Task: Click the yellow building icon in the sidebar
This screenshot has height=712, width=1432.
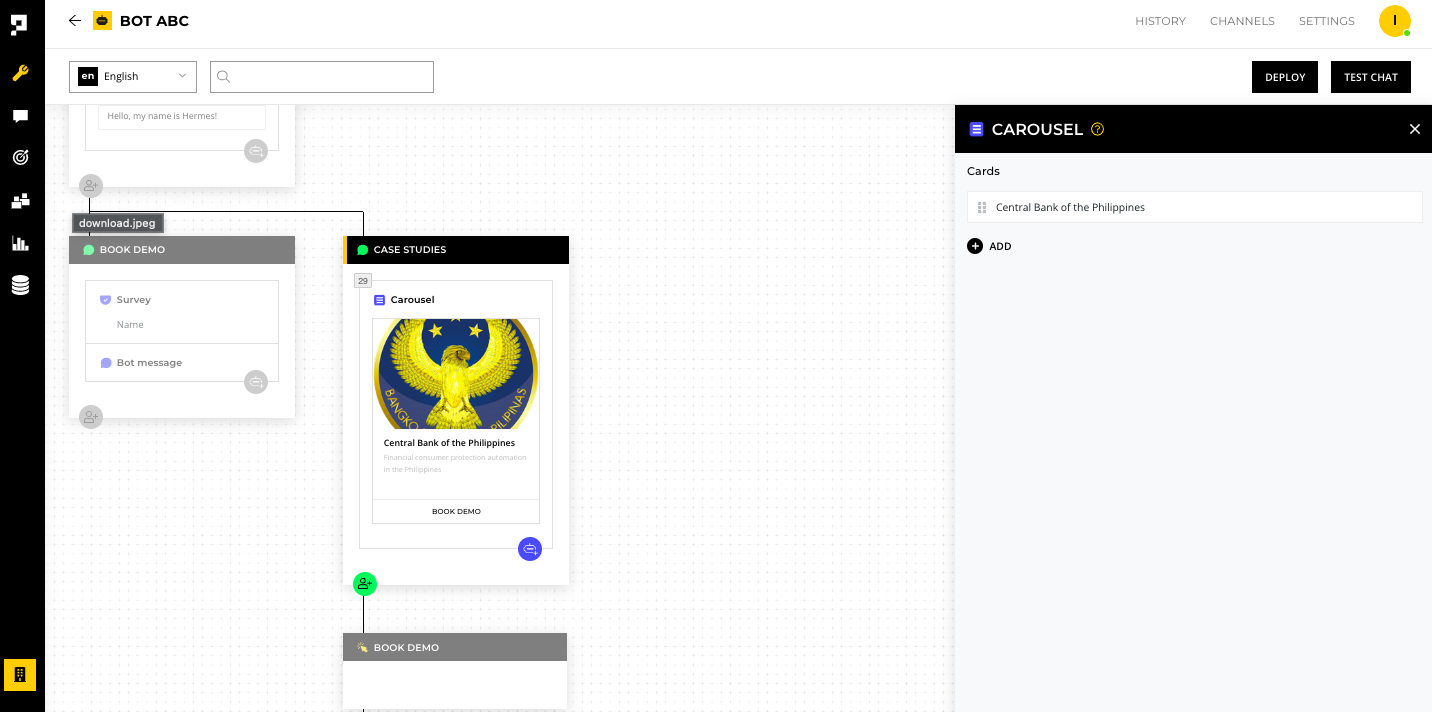Action: [20, 675]
